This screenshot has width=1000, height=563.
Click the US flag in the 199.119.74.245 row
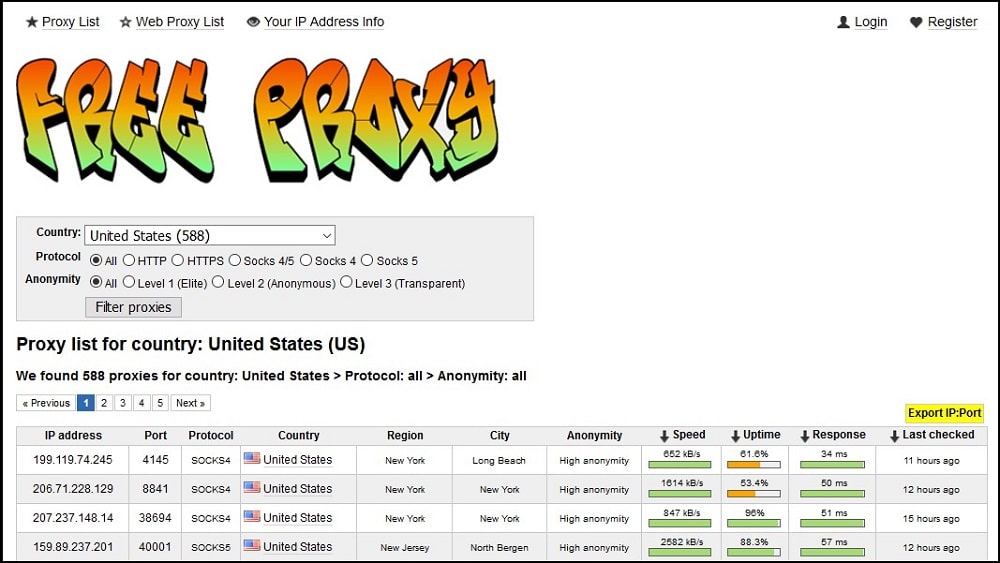(252, 458)
